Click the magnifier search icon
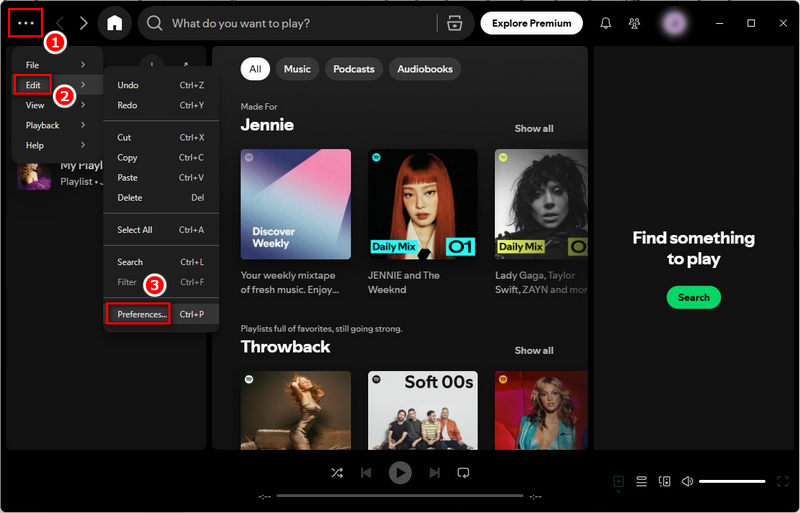800x513 pixels. point(155,23)
